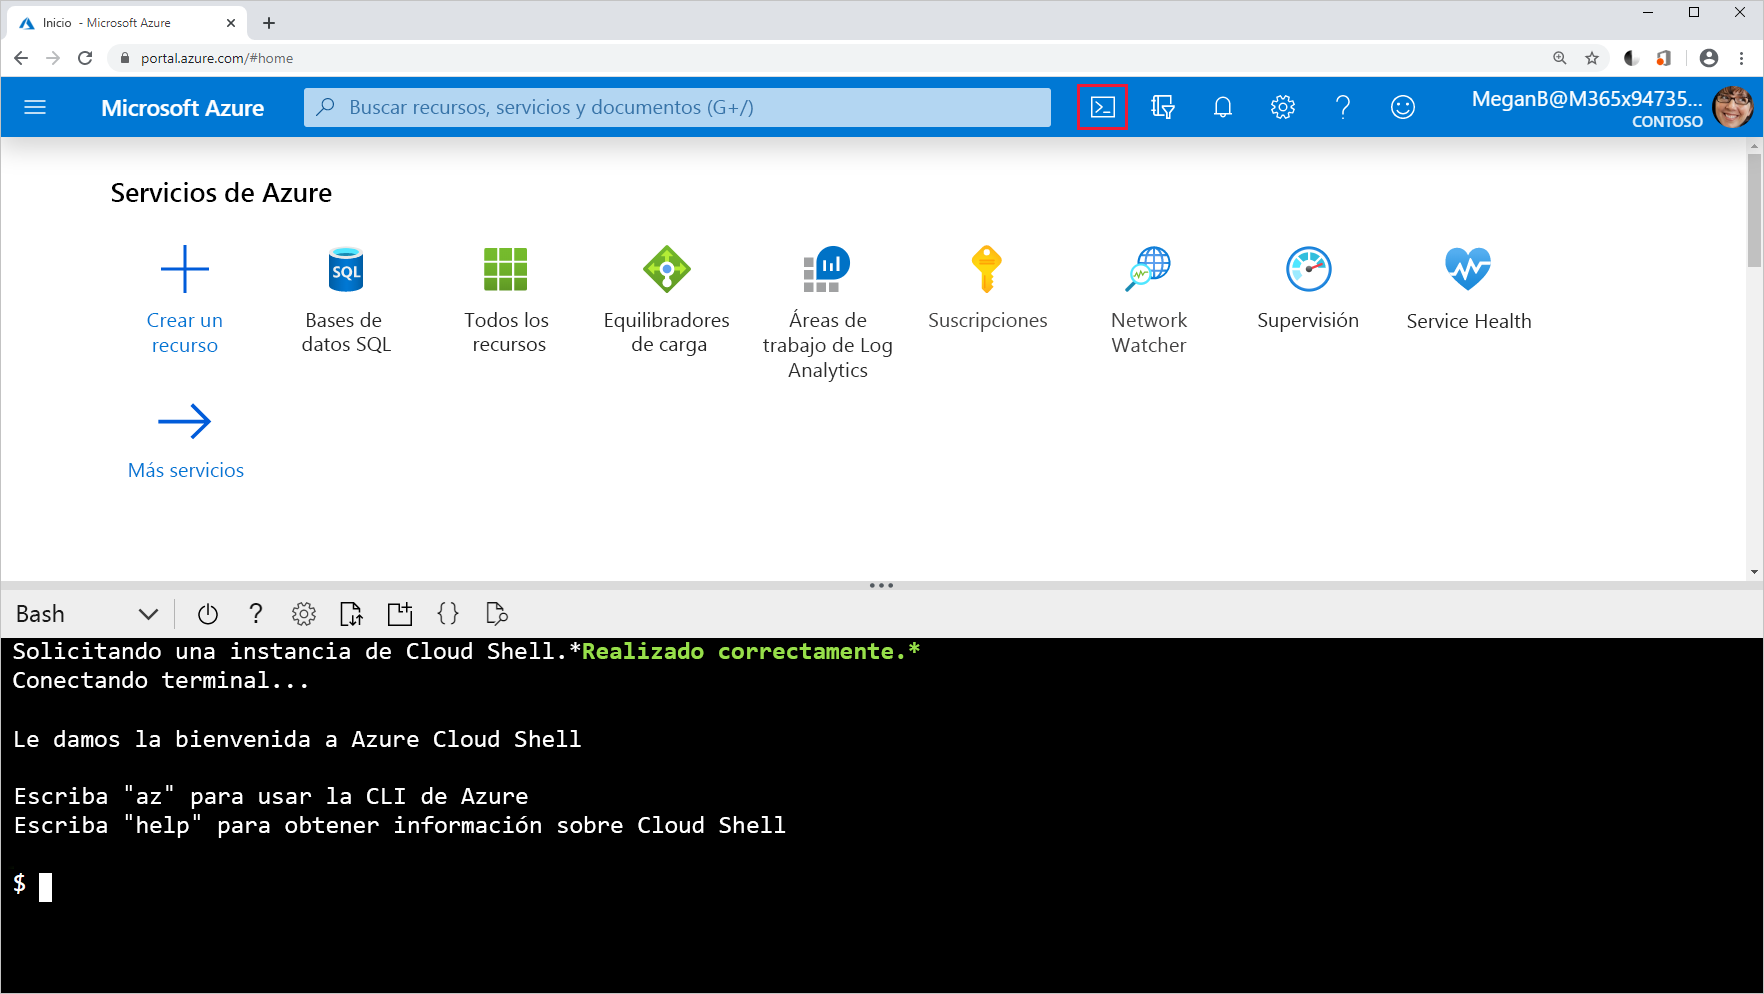1764x994 pixels.
Task: Open the hamburger portal menu
Action: (x=35, y=107)
